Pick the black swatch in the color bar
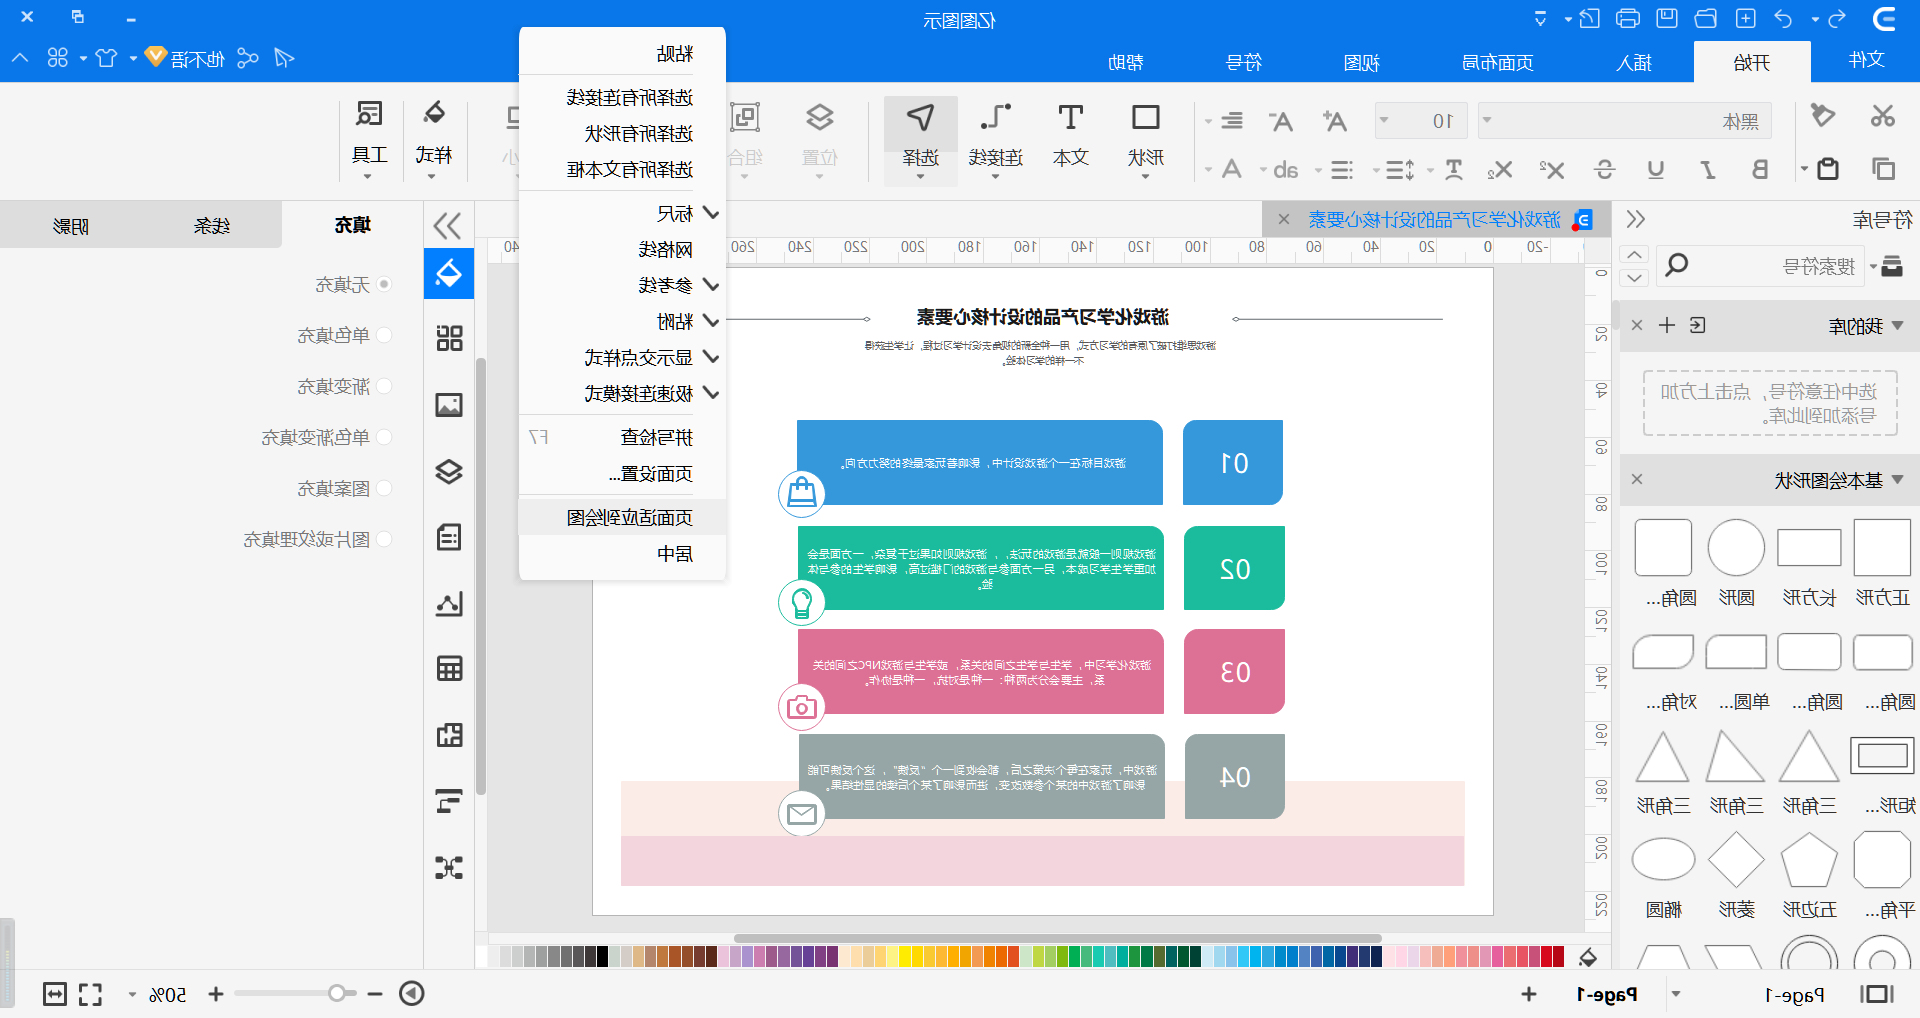1920x1018 pixels. coord(602,957)
